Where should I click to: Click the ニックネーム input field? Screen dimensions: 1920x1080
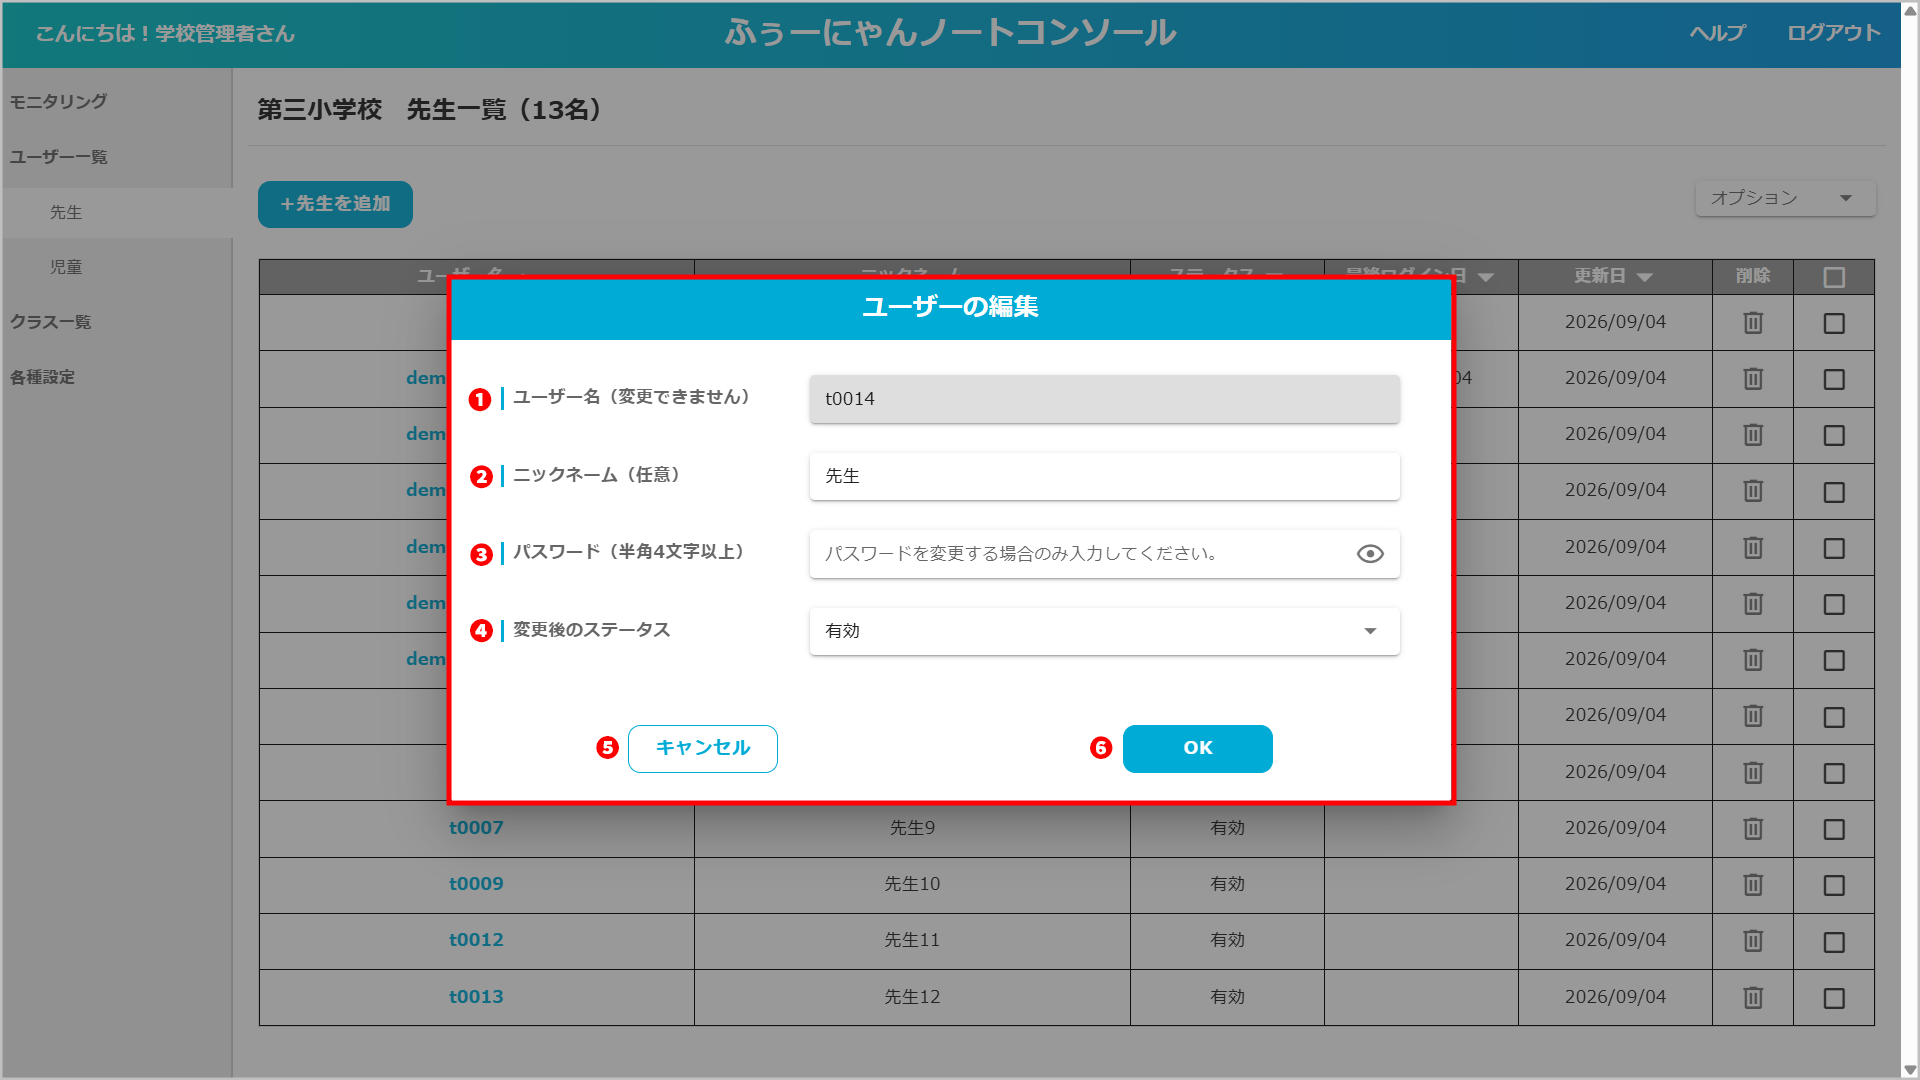(x=1104, y=476)
